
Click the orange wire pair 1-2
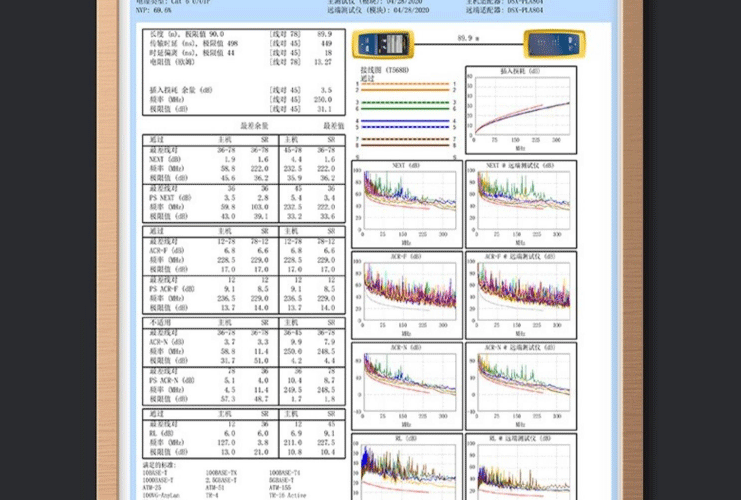(405, 87)
